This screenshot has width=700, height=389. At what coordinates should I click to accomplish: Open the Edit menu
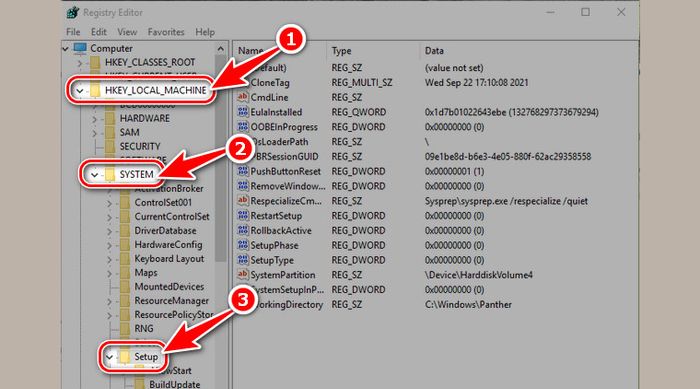coord(99,32)
